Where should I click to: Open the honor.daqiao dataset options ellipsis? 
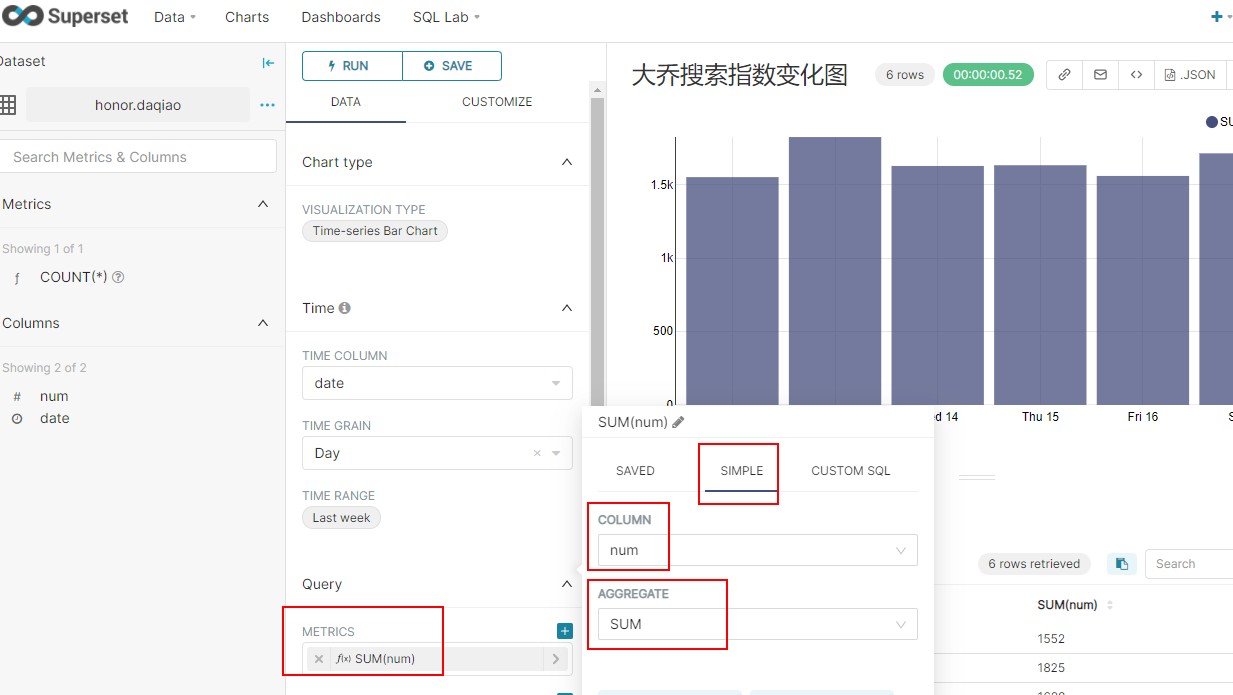pyautogui.click(x=267, y=105)
